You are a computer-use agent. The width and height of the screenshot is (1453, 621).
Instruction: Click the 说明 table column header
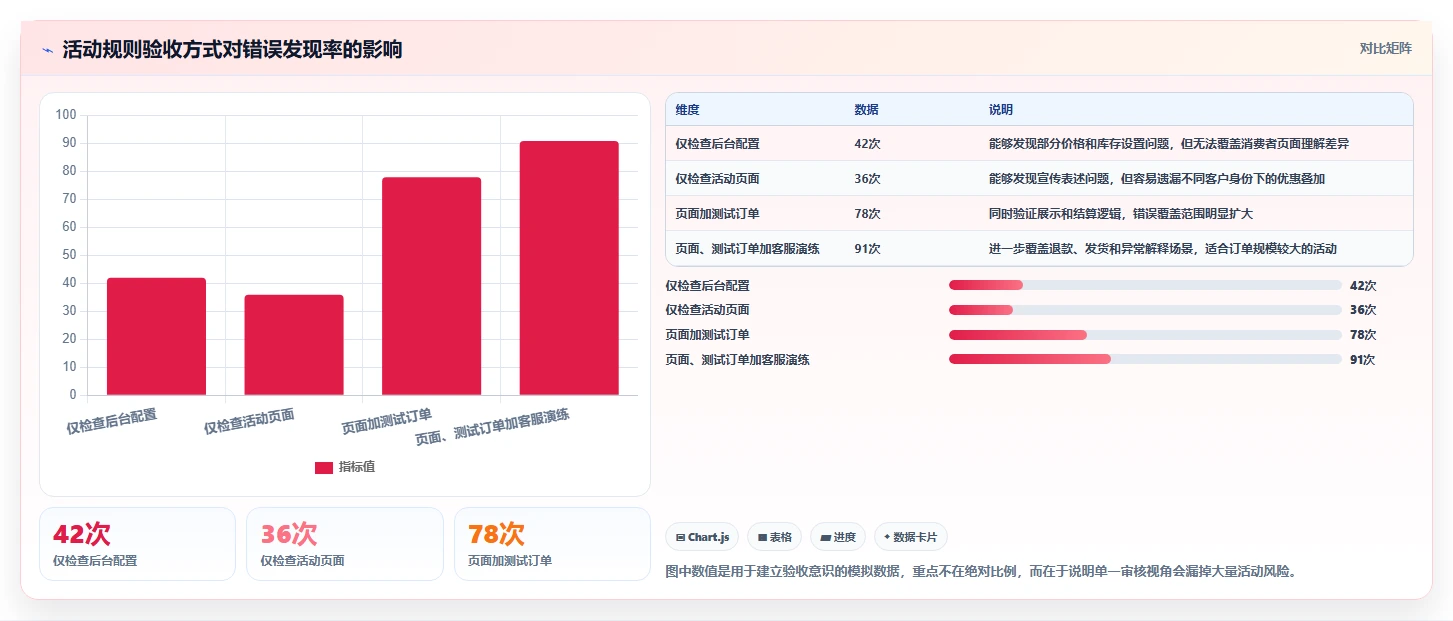pos(1000,110)
